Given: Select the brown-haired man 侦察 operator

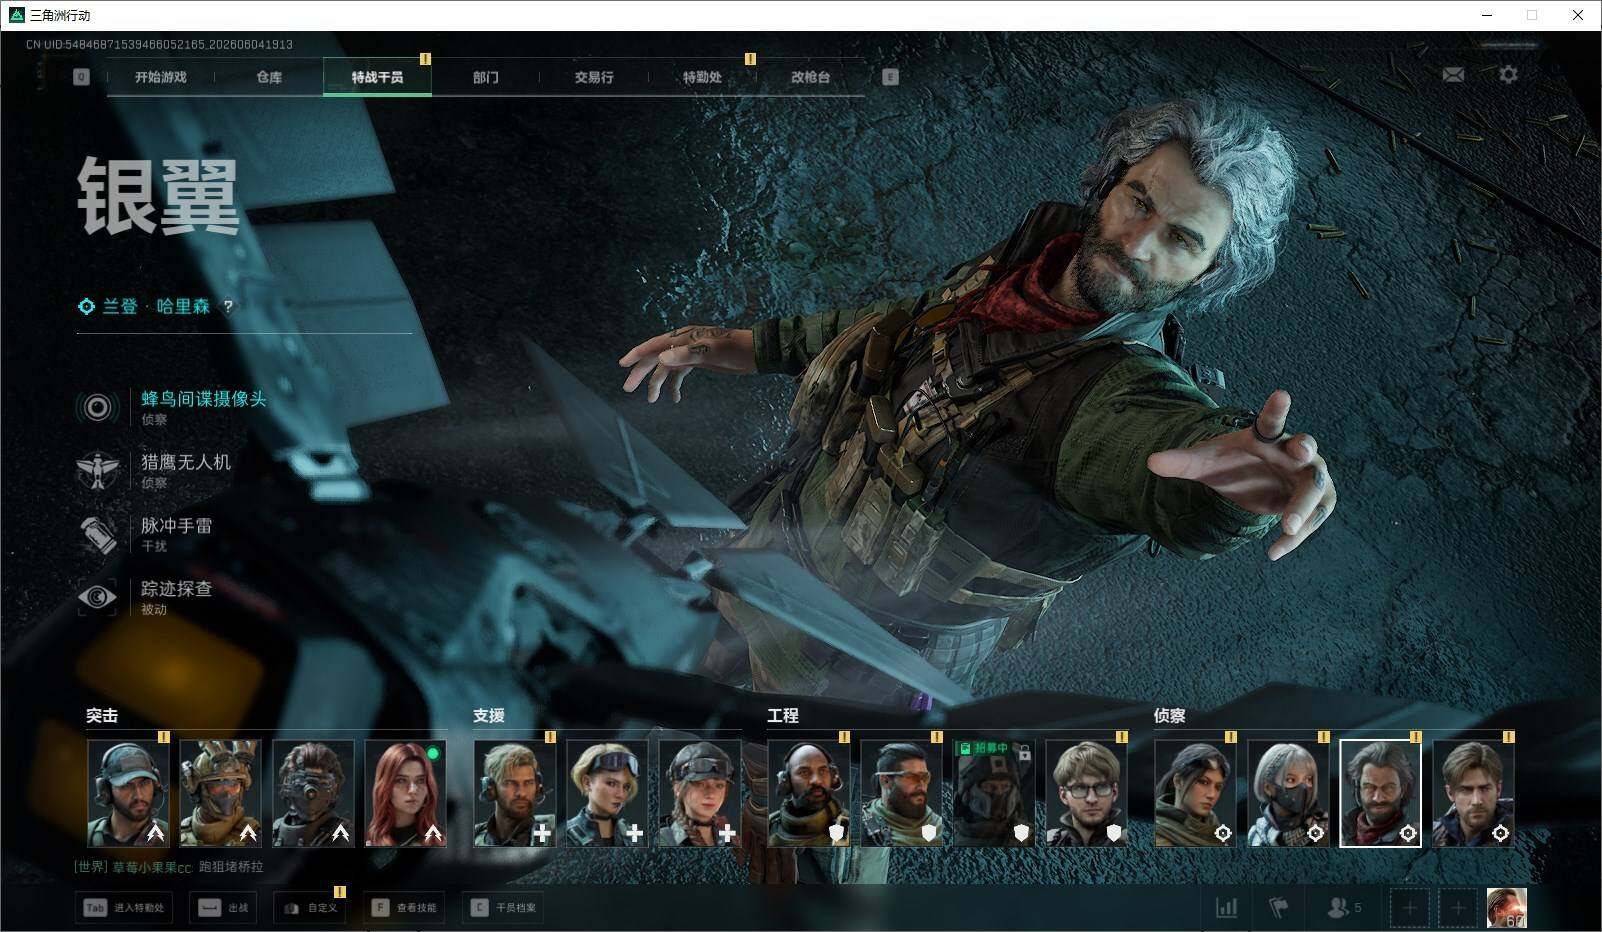Looking at the screenshot, I should [x=1473, y=793].
